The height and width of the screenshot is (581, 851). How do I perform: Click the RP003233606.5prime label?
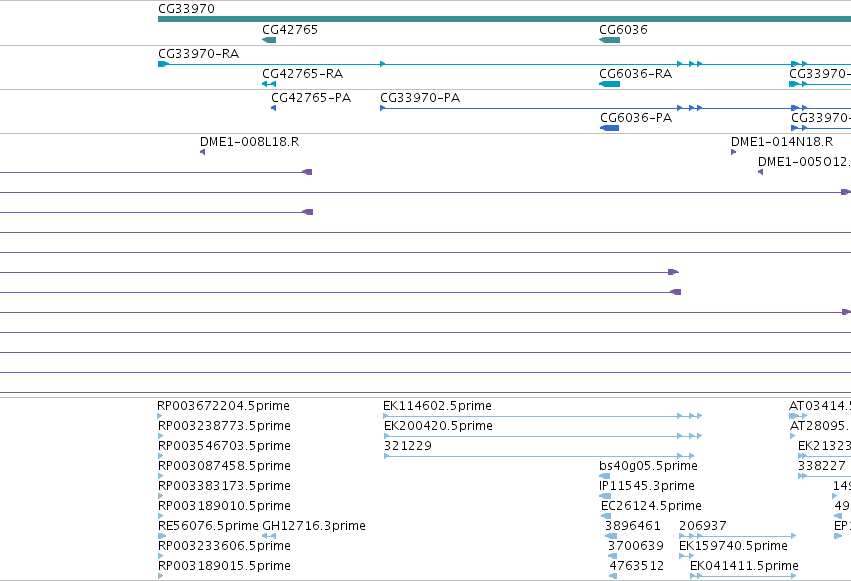pyautogui.click(x=224, y=546)
